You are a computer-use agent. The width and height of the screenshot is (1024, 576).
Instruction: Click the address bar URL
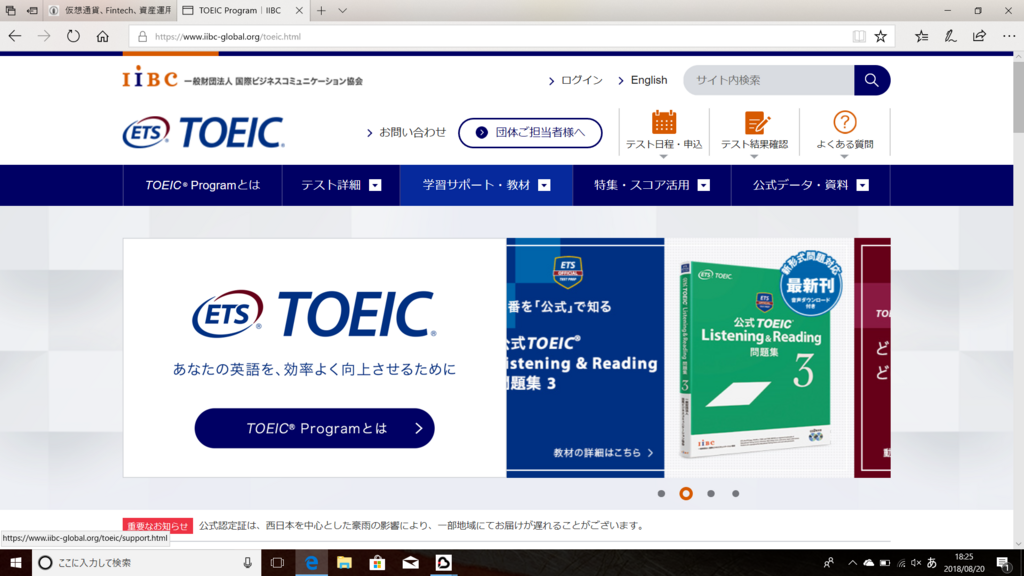point(228,37)
